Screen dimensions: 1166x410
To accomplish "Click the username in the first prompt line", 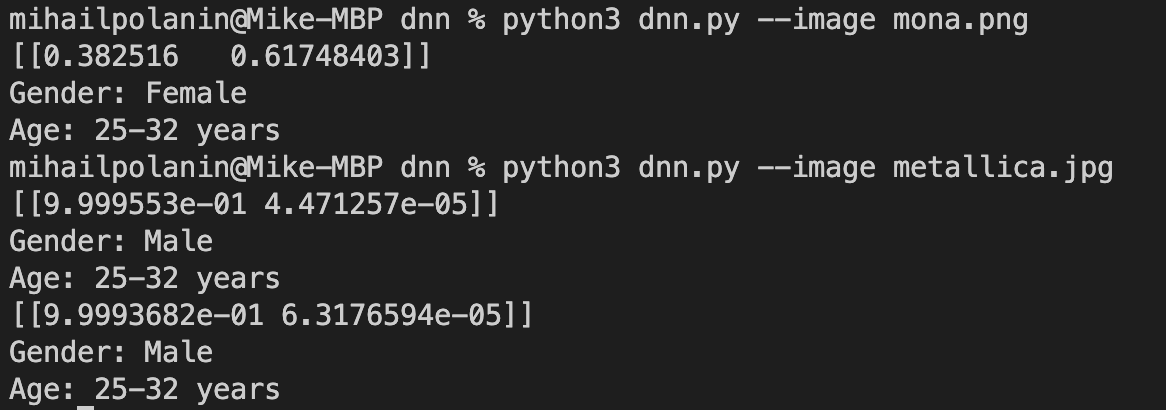I will [x=119, y=21].
